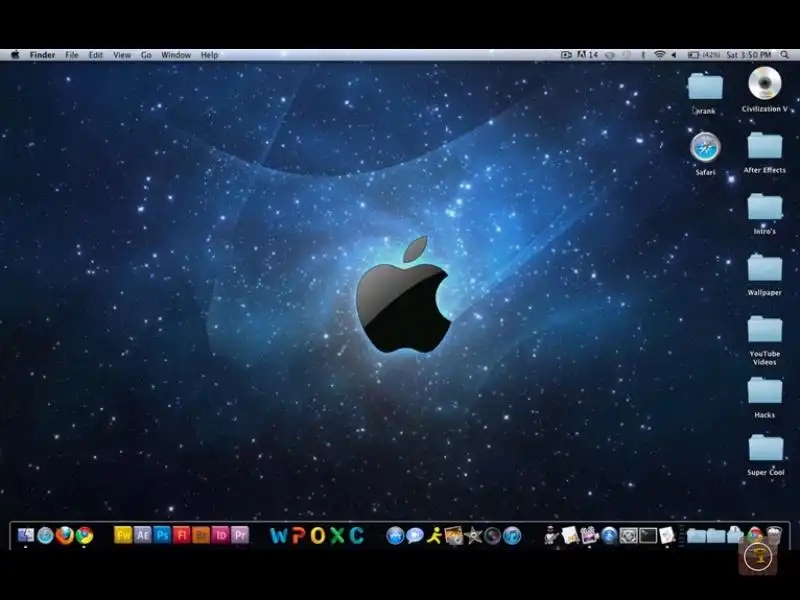
Task: Click the volume speaker icon in menu bar
Action: coord(674,55)
